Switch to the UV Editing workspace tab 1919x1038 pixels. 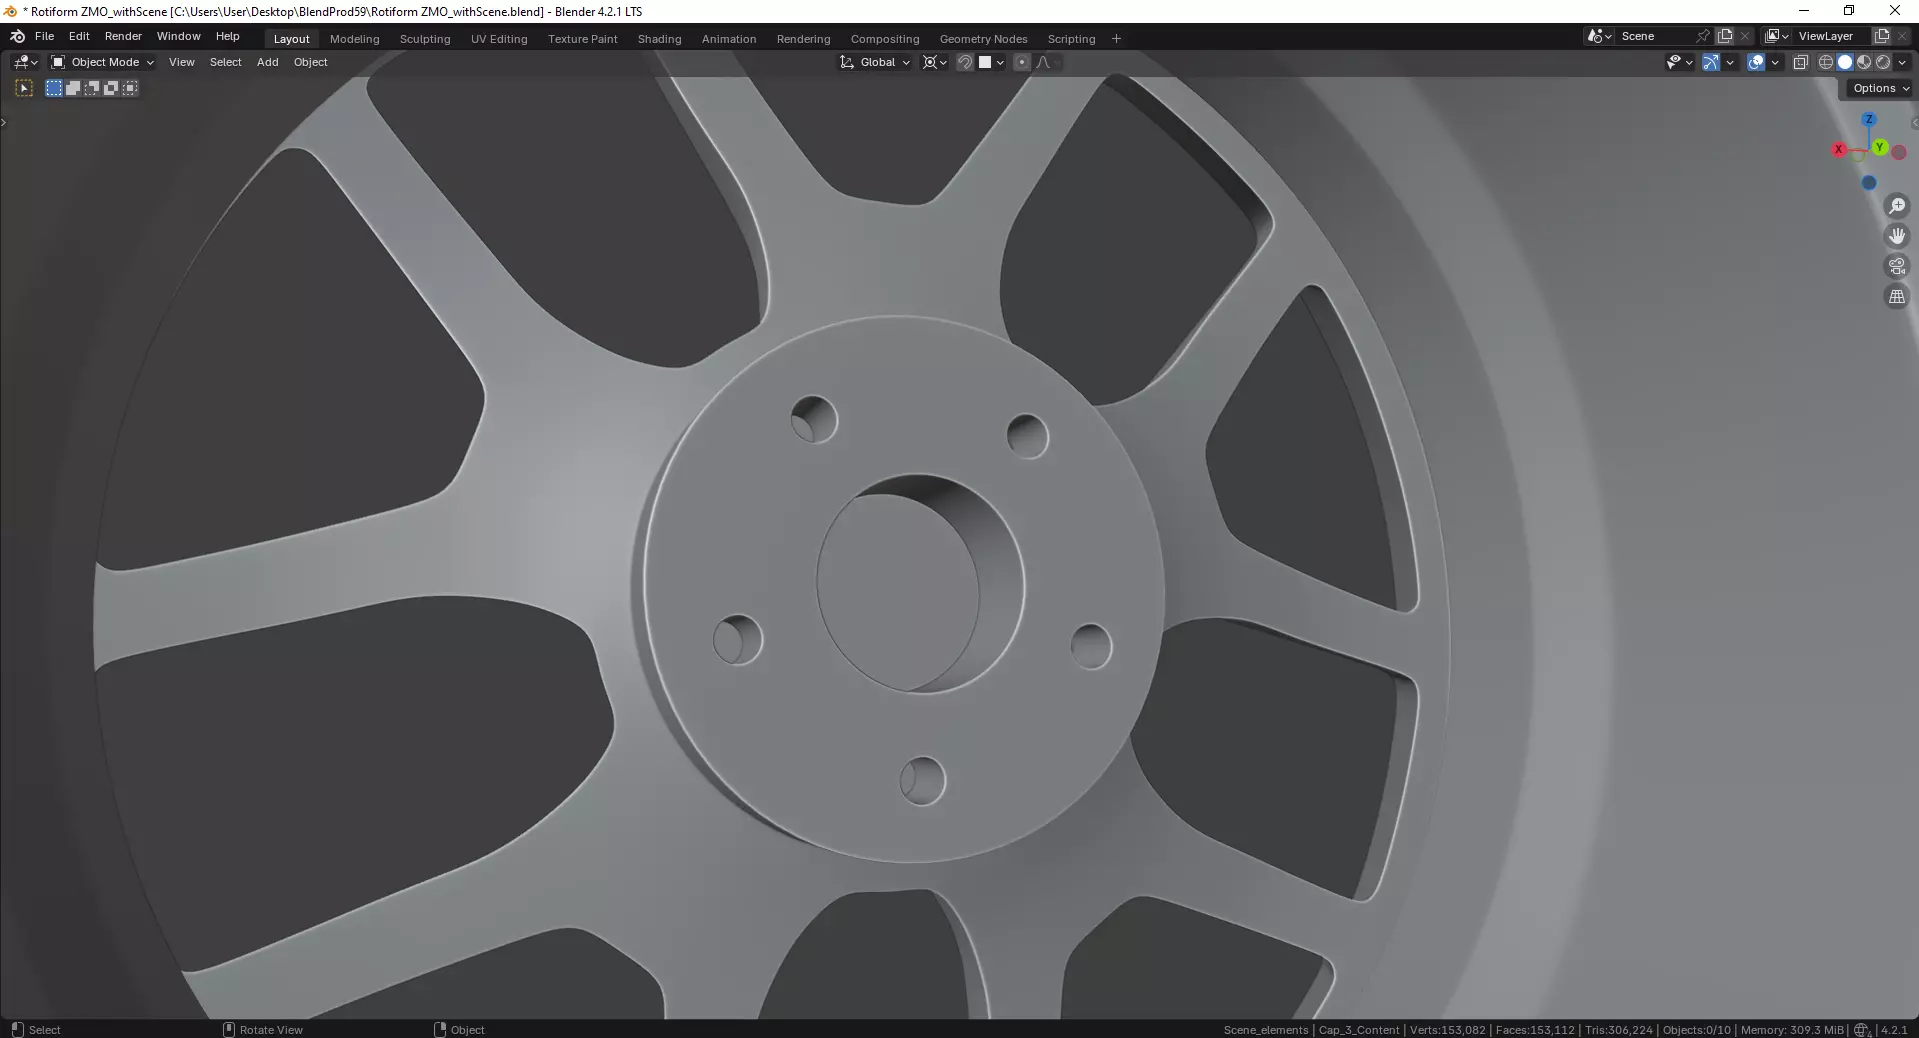click(499, 39)
